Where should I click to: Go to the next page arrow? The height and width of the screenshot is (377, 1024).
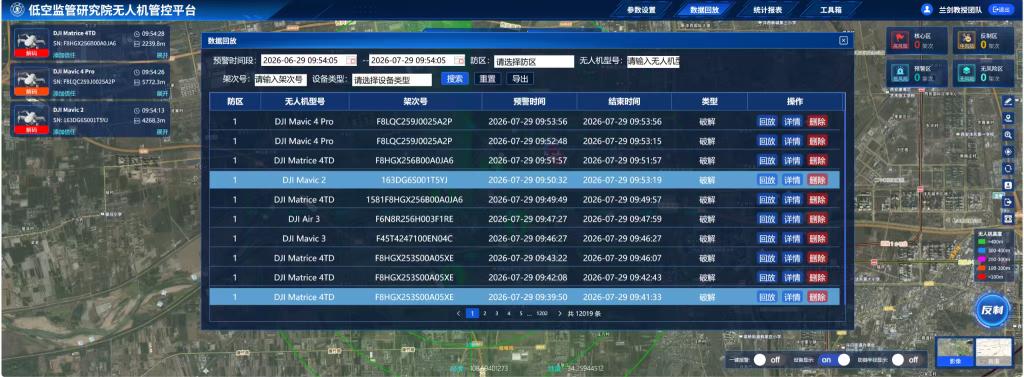(560, 314)
